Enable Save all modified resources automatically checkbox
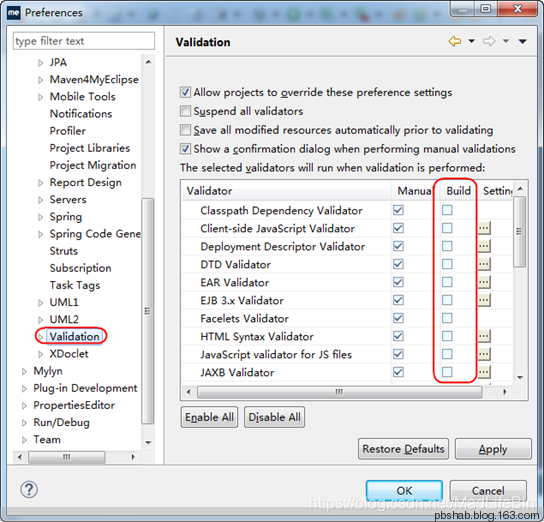Image resolution: width=544 pixels, height=522 pixels. (185, 130)
